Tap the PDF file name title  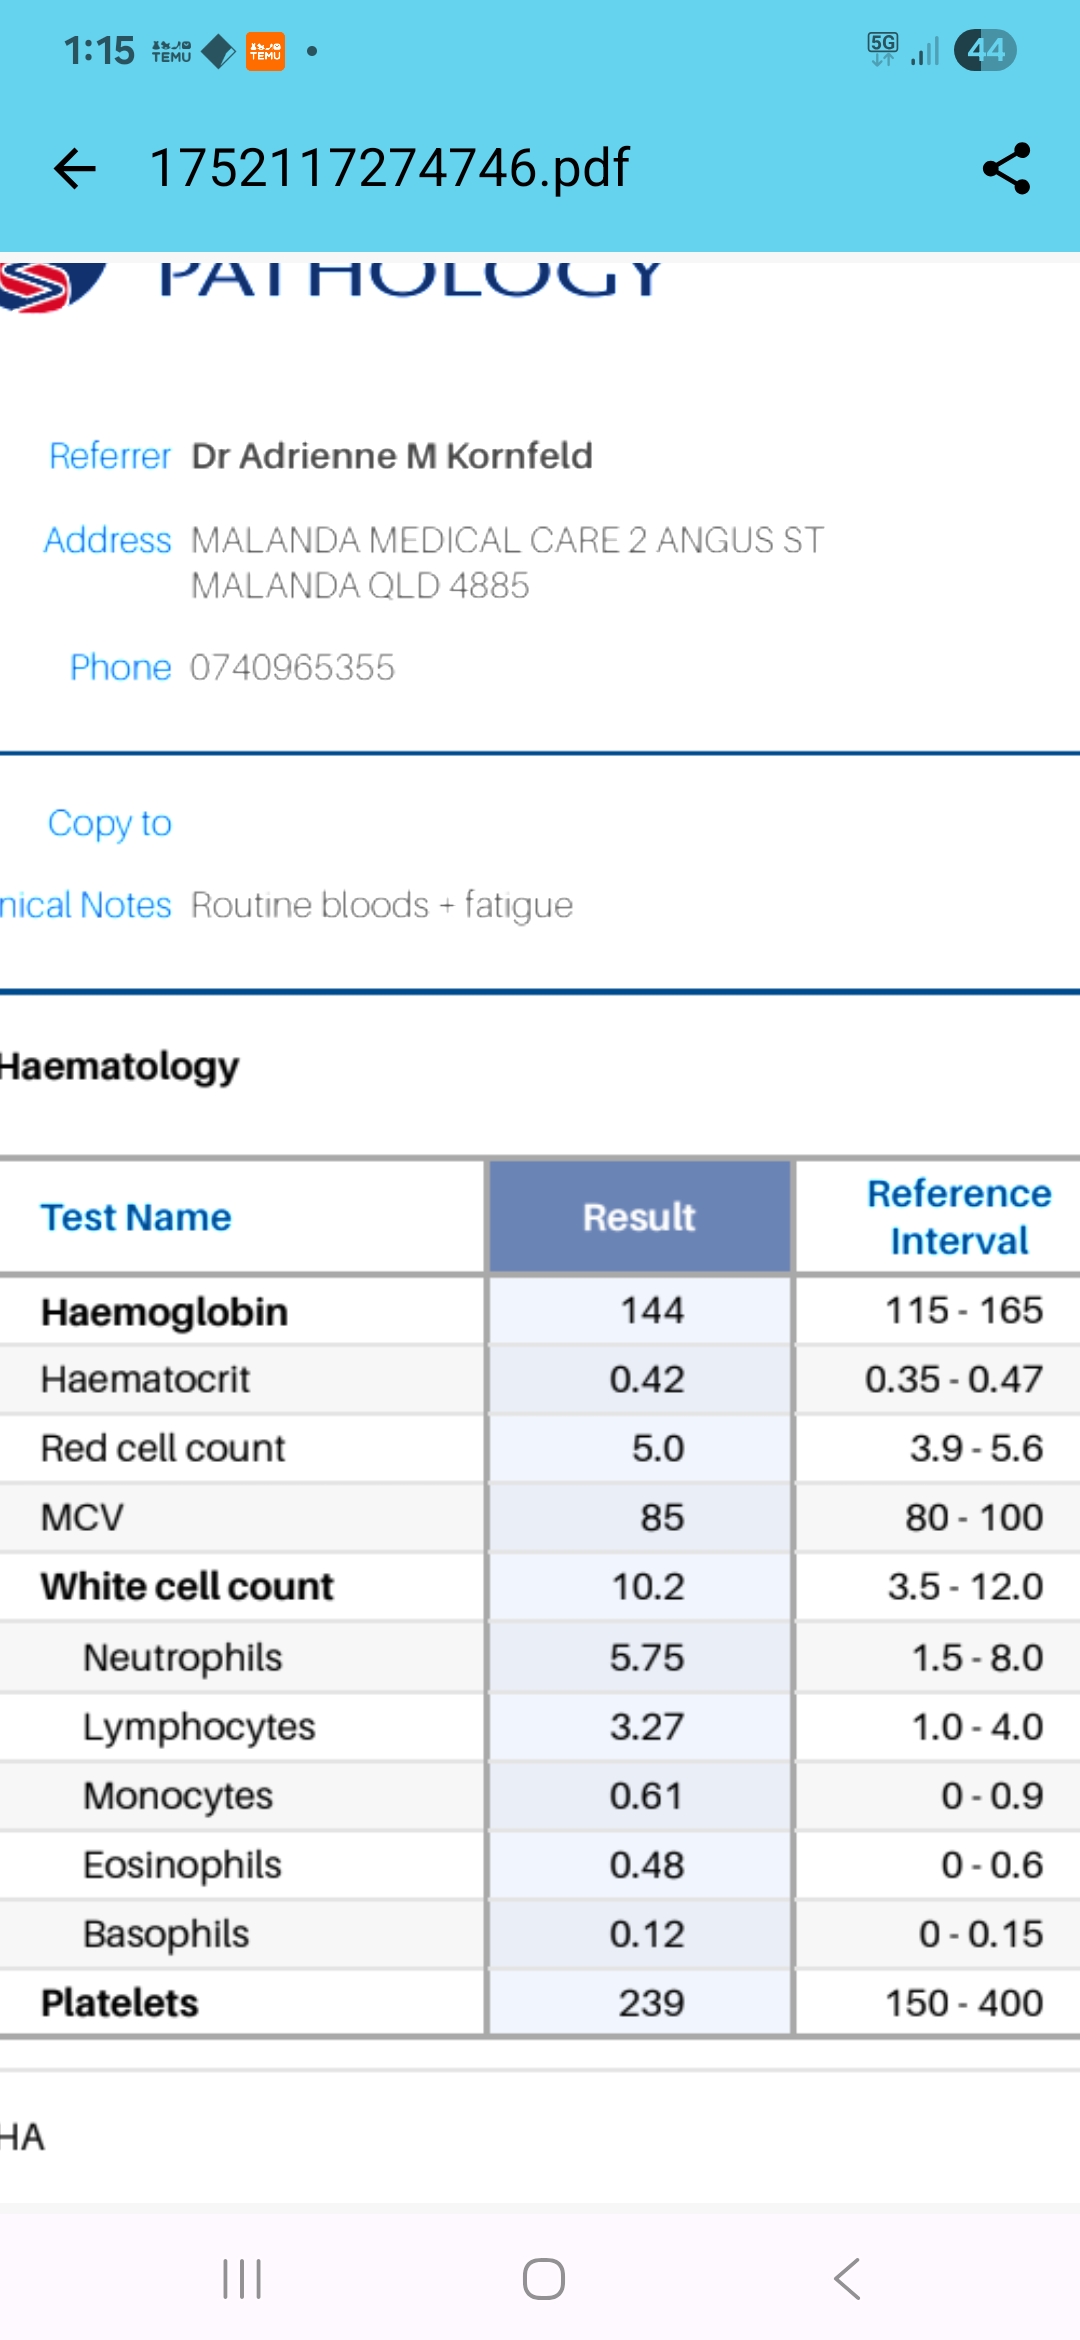(390, 168)
